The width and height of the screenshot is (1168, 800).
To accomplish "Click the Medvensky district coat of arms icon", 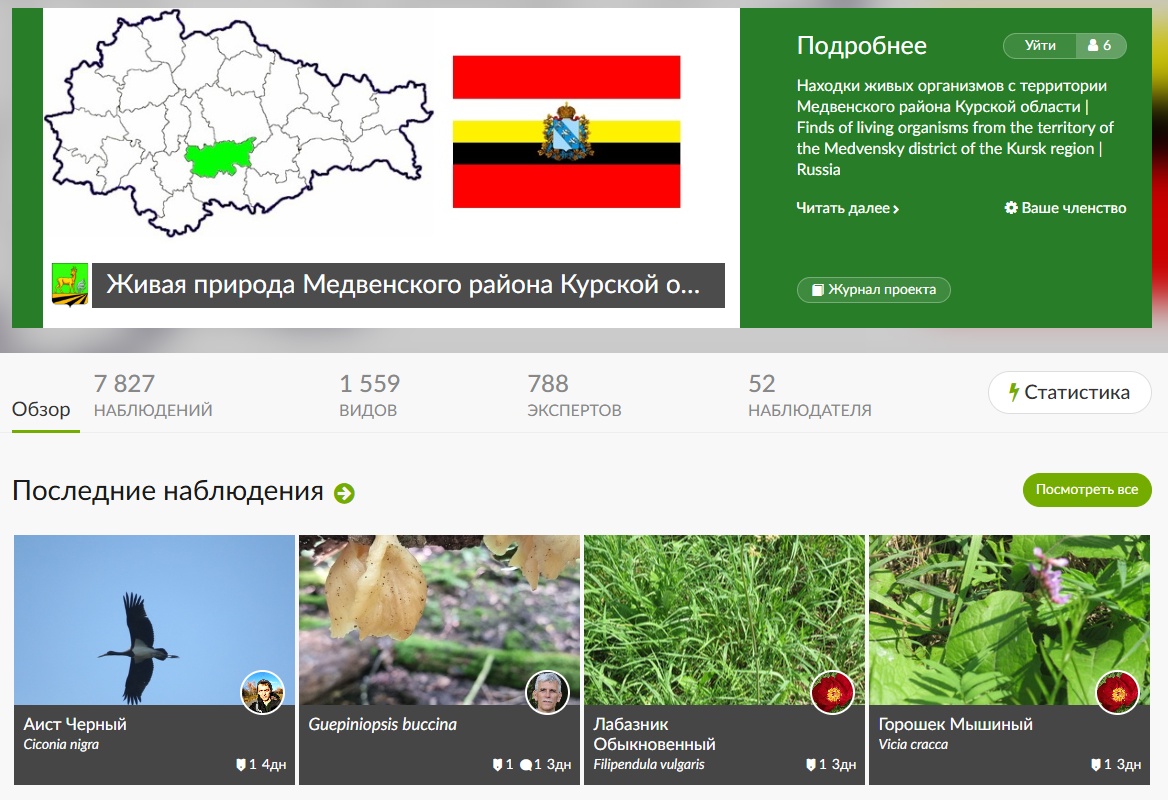I will click(x=70, y=285).
